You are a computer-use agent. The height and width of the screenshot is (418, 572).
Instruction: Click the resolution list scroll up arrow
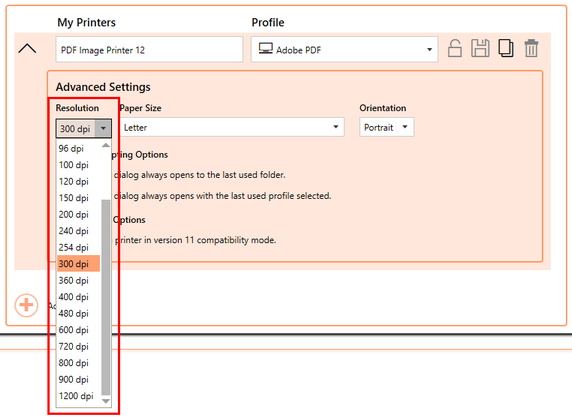[106, 145]
